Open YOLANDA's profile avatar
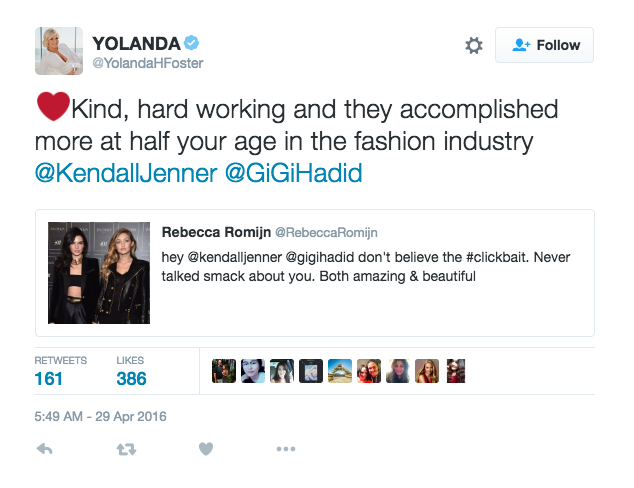This screenshot has height=488, width=634. point(59,51)
